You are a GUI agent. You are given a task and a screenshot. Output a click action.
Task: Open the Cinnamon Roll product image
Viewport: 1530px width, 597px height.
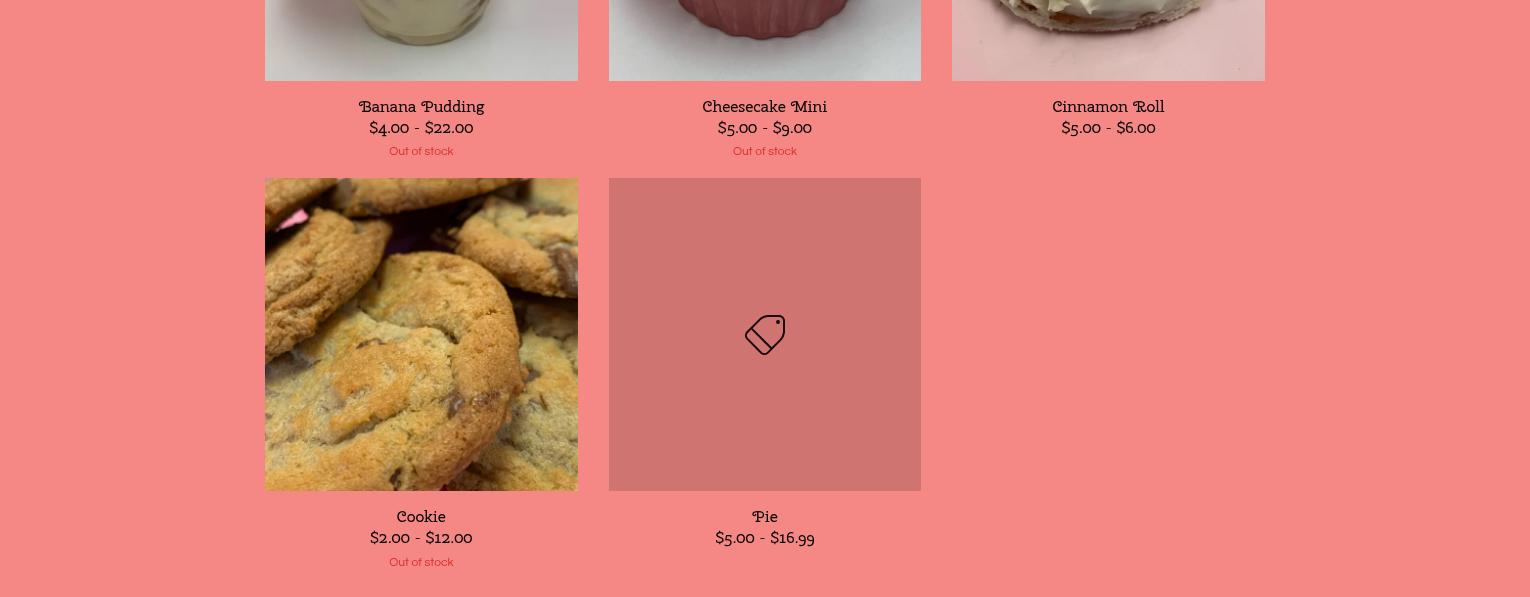(x=1108, y=40)
